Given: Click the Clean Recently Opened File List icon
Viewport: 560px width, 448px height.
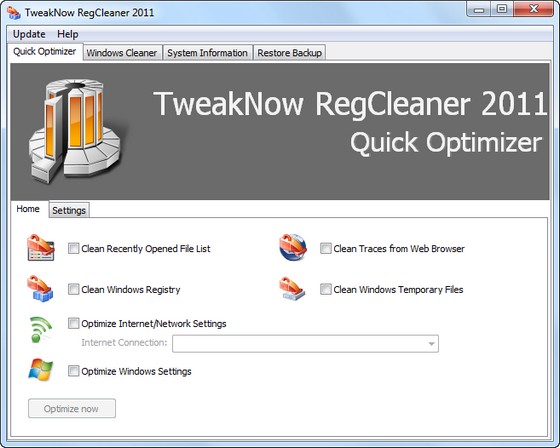Looking at the screenshot, I should (41, 247).
